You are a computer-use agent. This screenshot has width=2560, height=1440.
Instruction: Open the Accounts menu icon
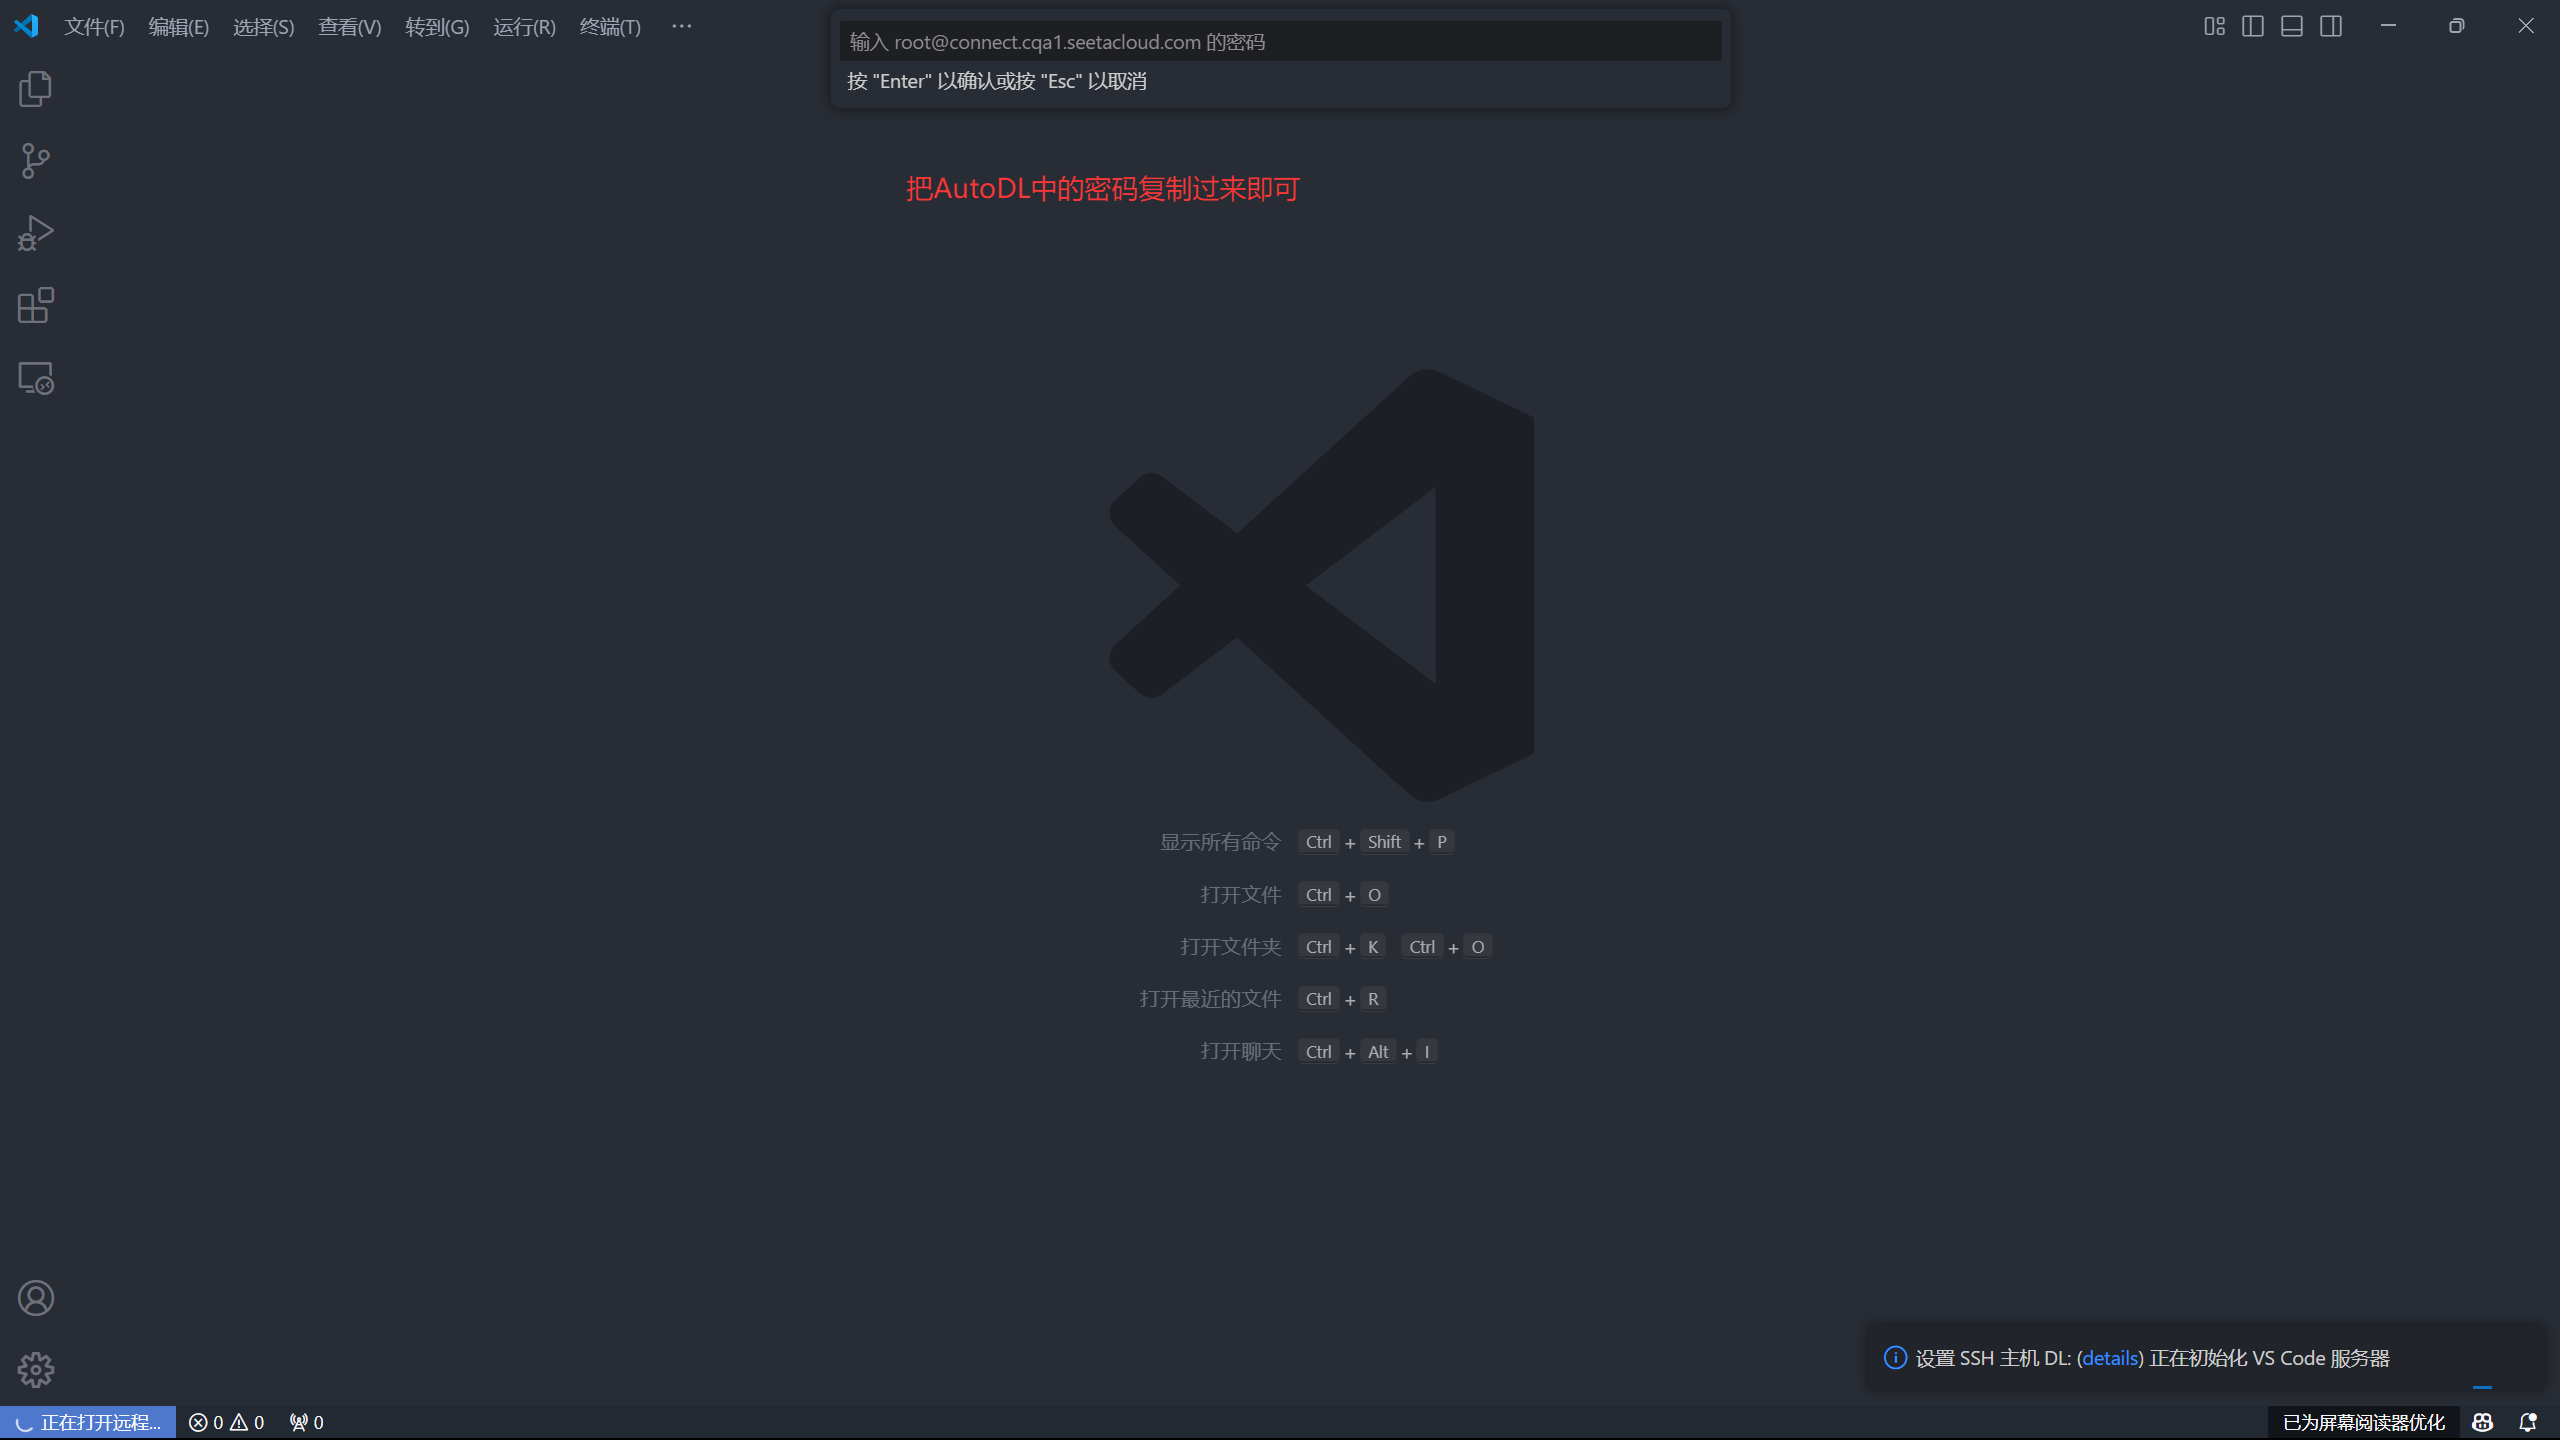point(36,1298)
